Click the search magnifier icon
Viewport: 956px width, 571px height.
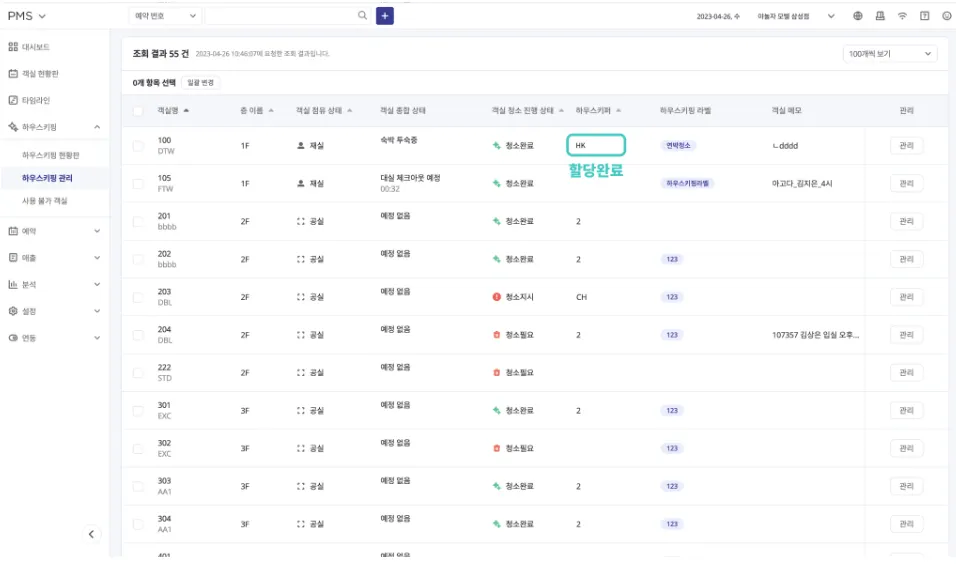(362, 15)
